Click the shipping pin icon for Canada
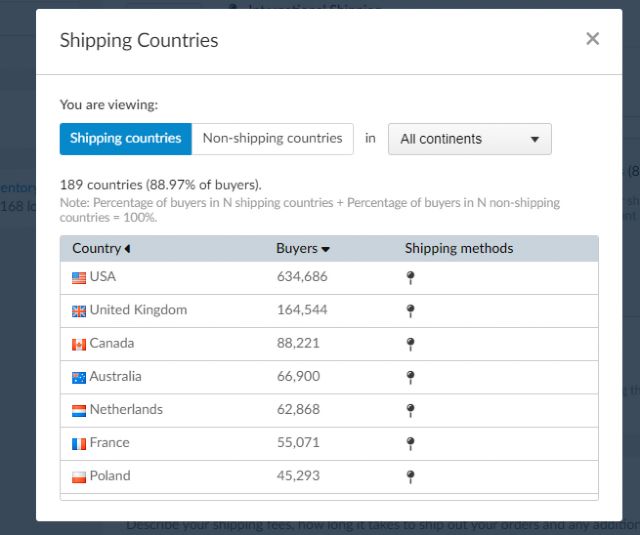The height and width of the screenshot is (535, 640). click(x=410, y=344)
